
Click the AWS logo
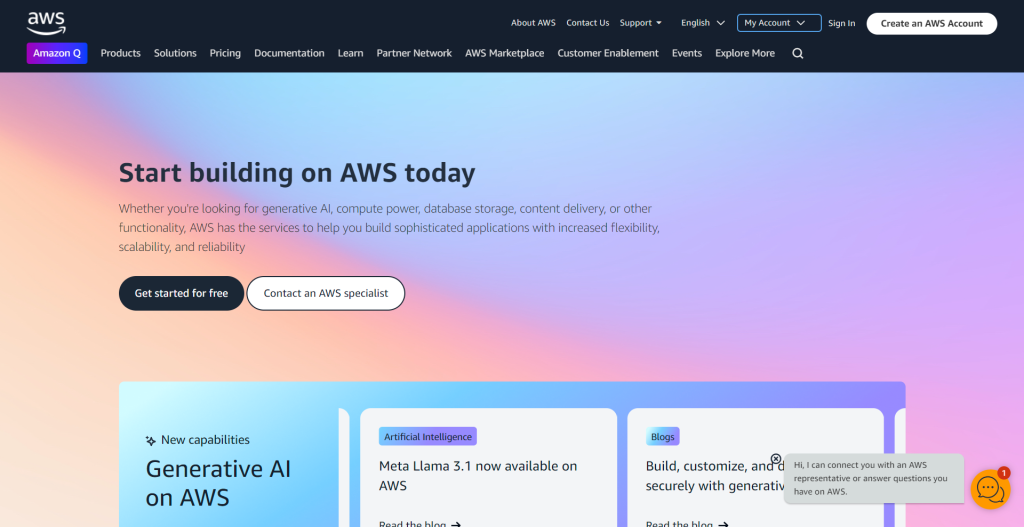tap(46, 22)
